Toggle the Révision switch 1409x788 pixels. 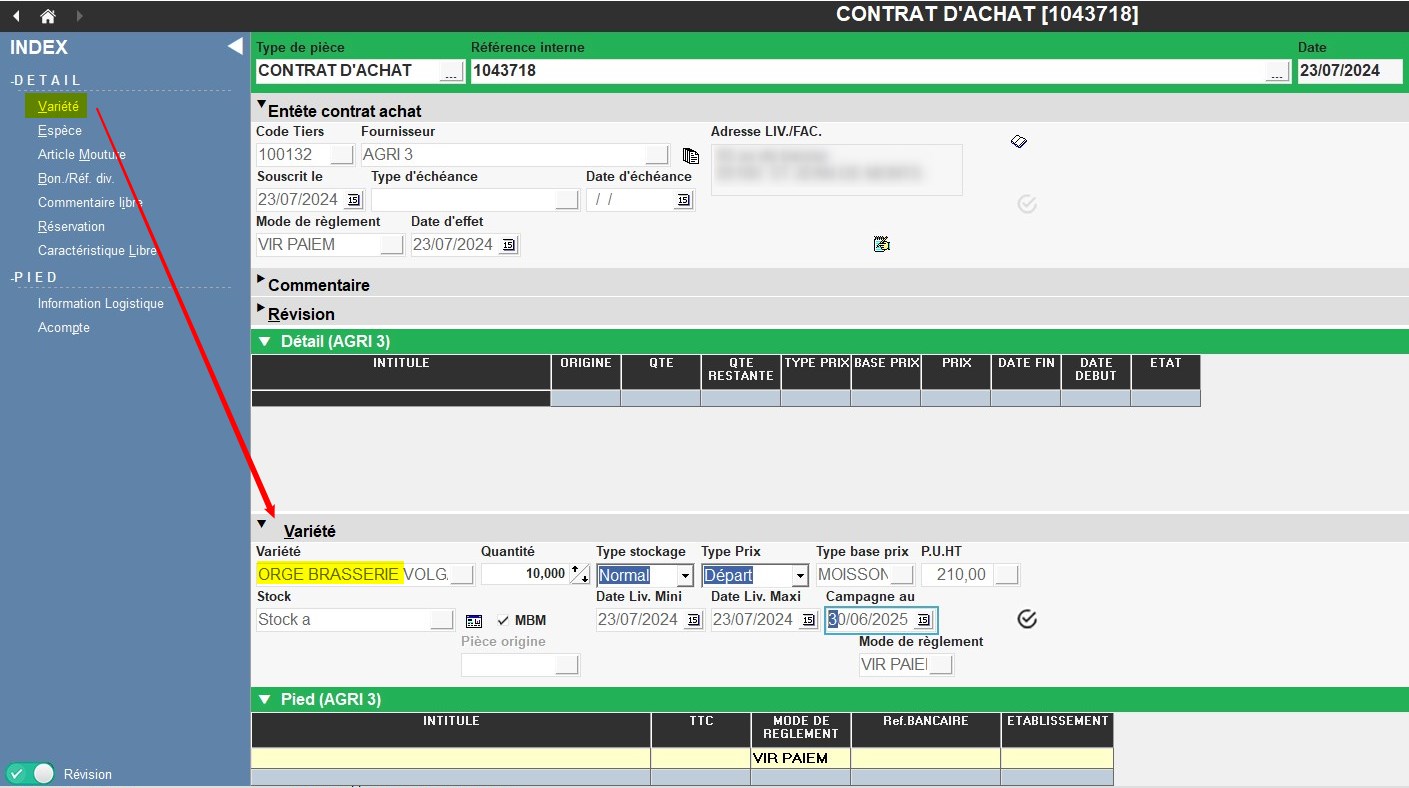click(x=30, y=774)
